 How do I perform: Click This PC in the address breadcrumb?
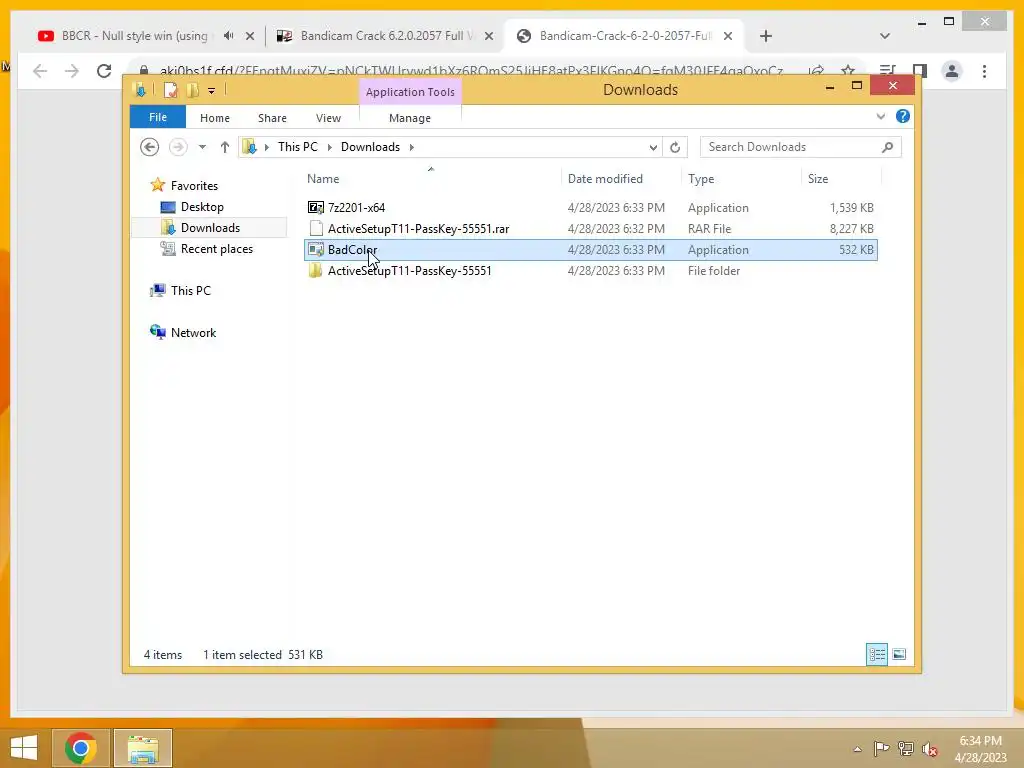[x=298, y=147]
